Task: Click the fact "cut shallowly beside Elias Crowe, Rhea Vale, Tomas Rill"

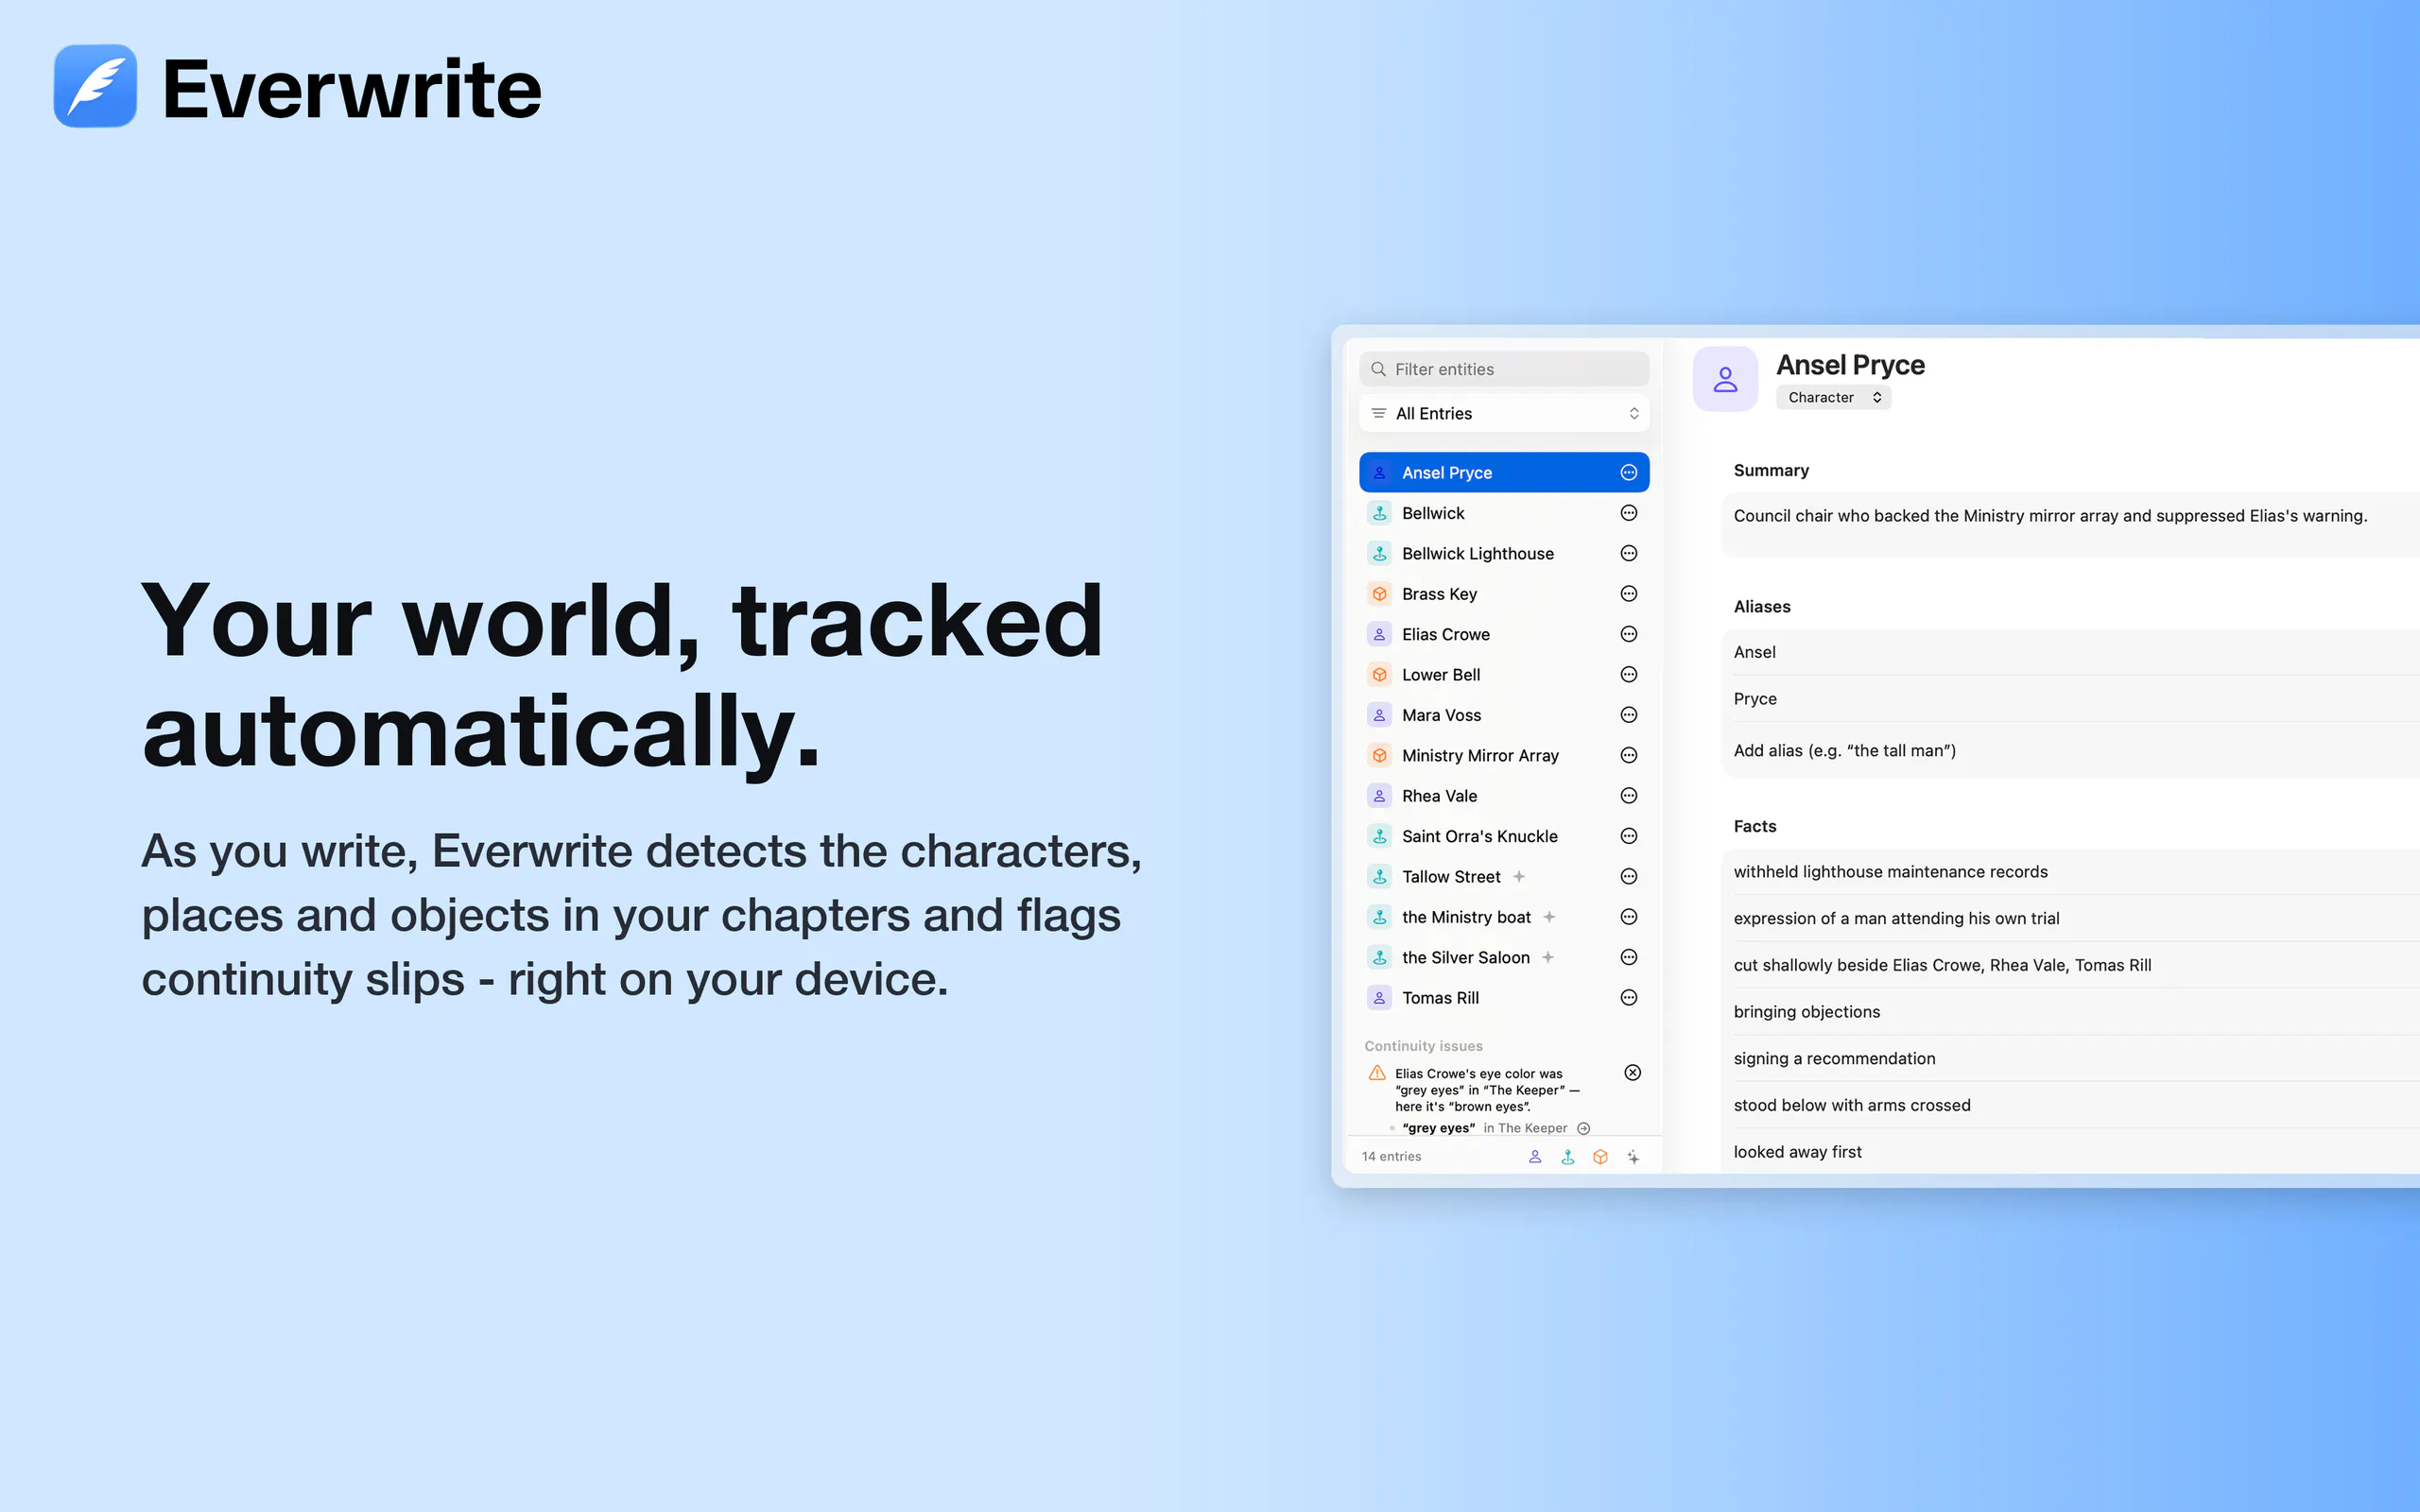Action: [x=2071, y=965]
